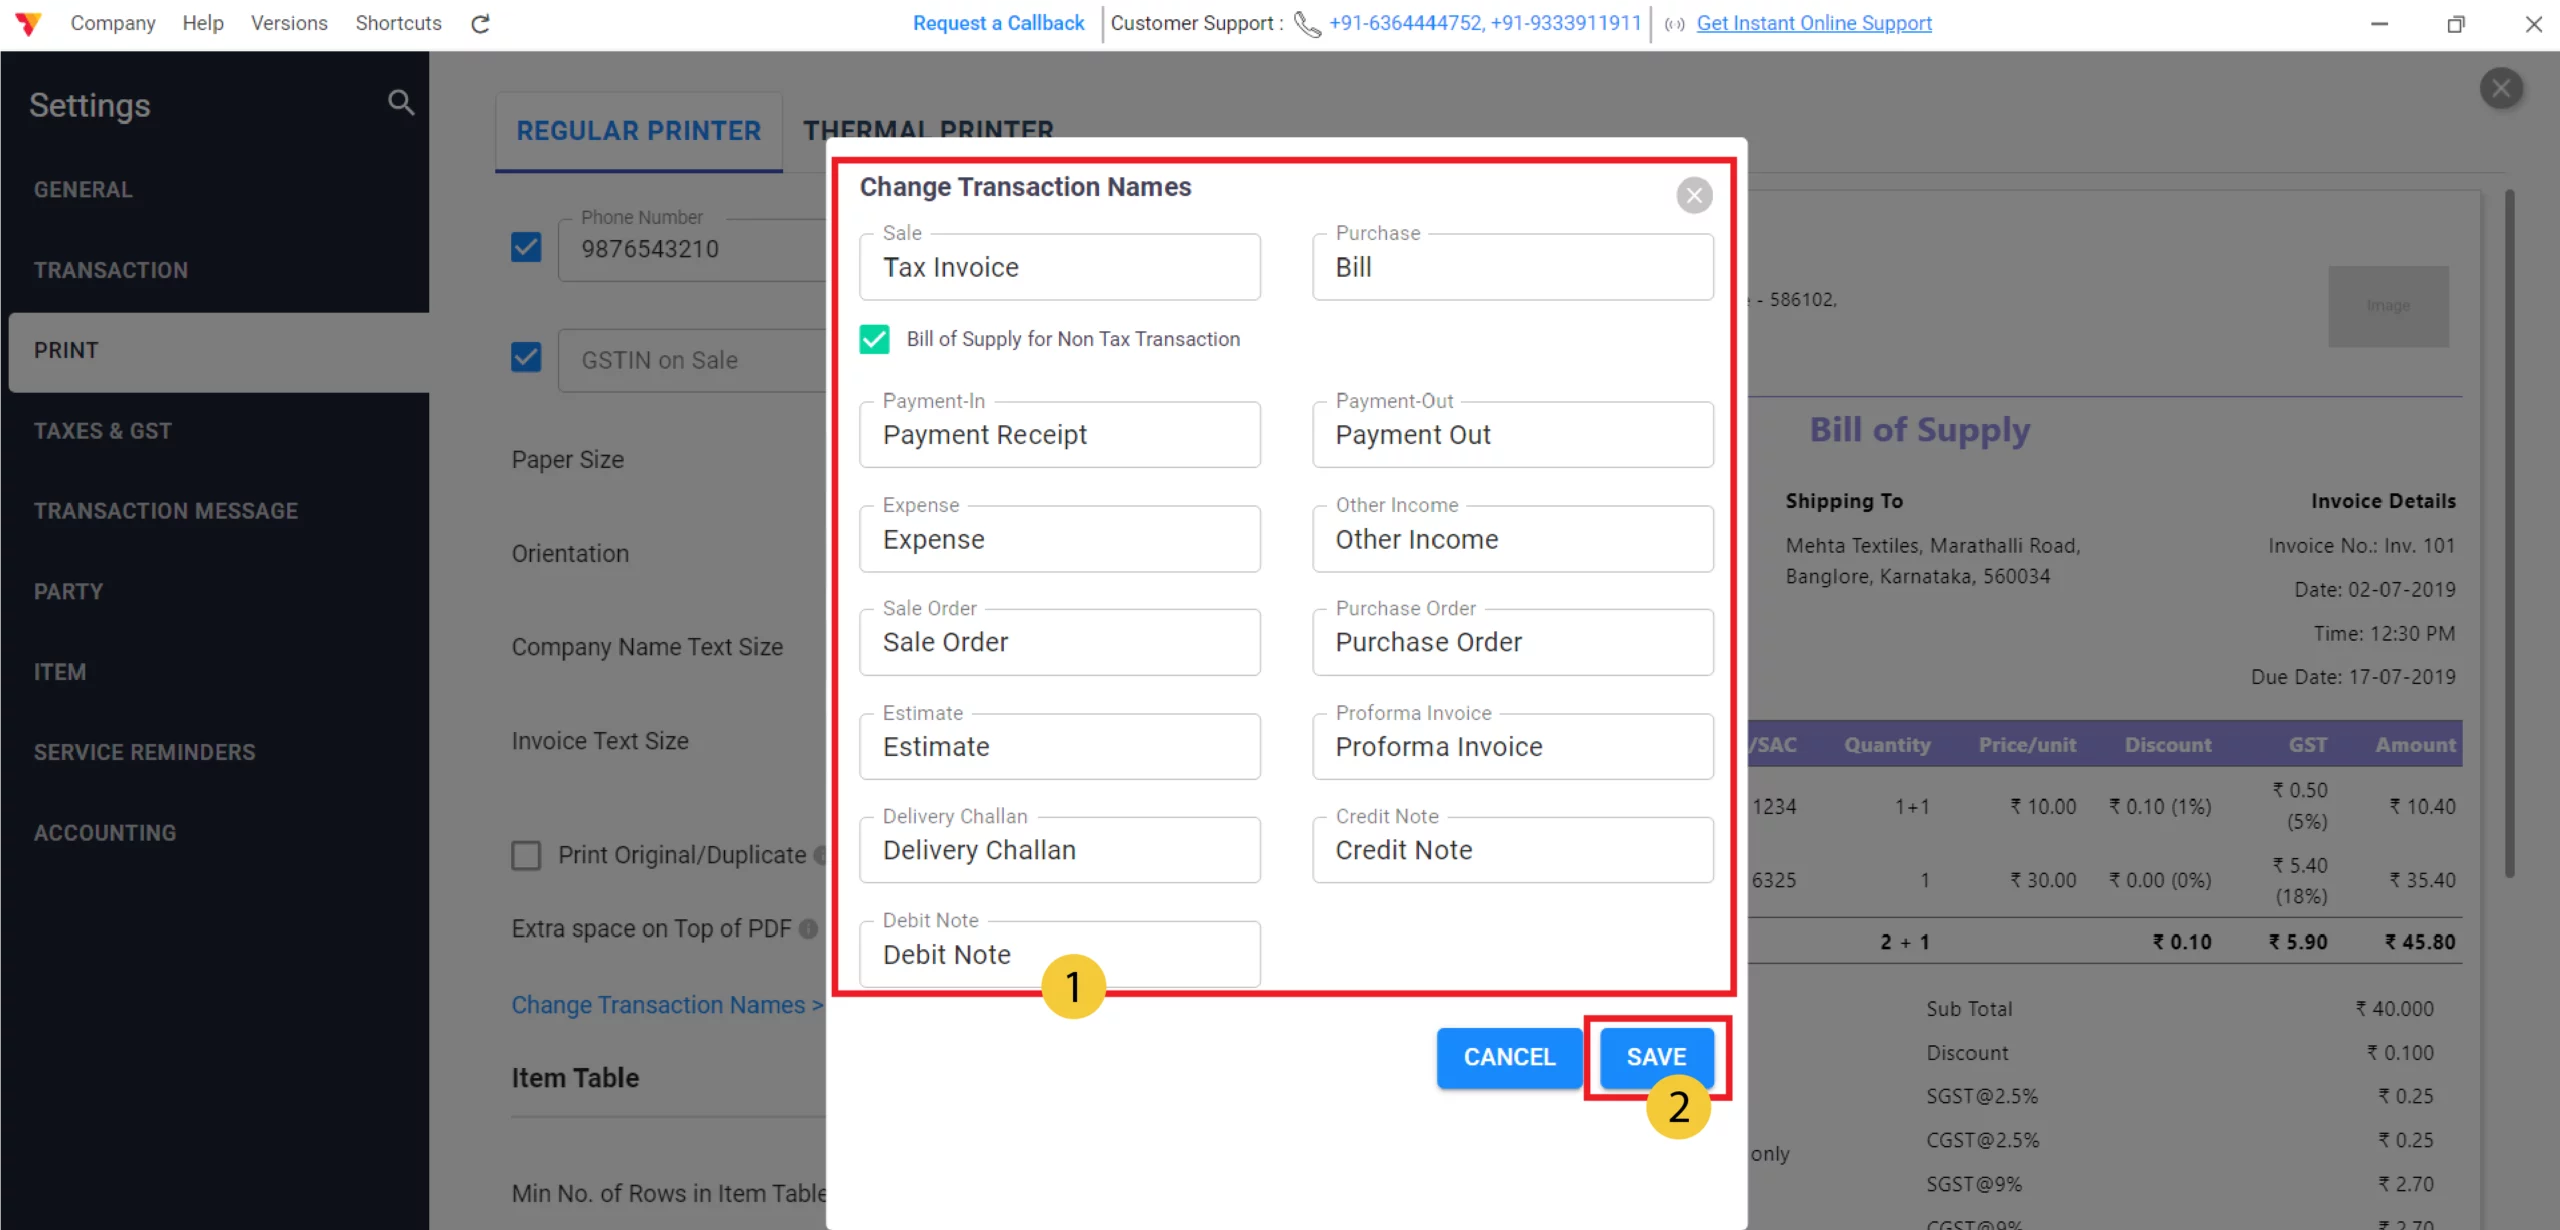Toggle the GSTIN on Sale checkbox

point(525,357)
